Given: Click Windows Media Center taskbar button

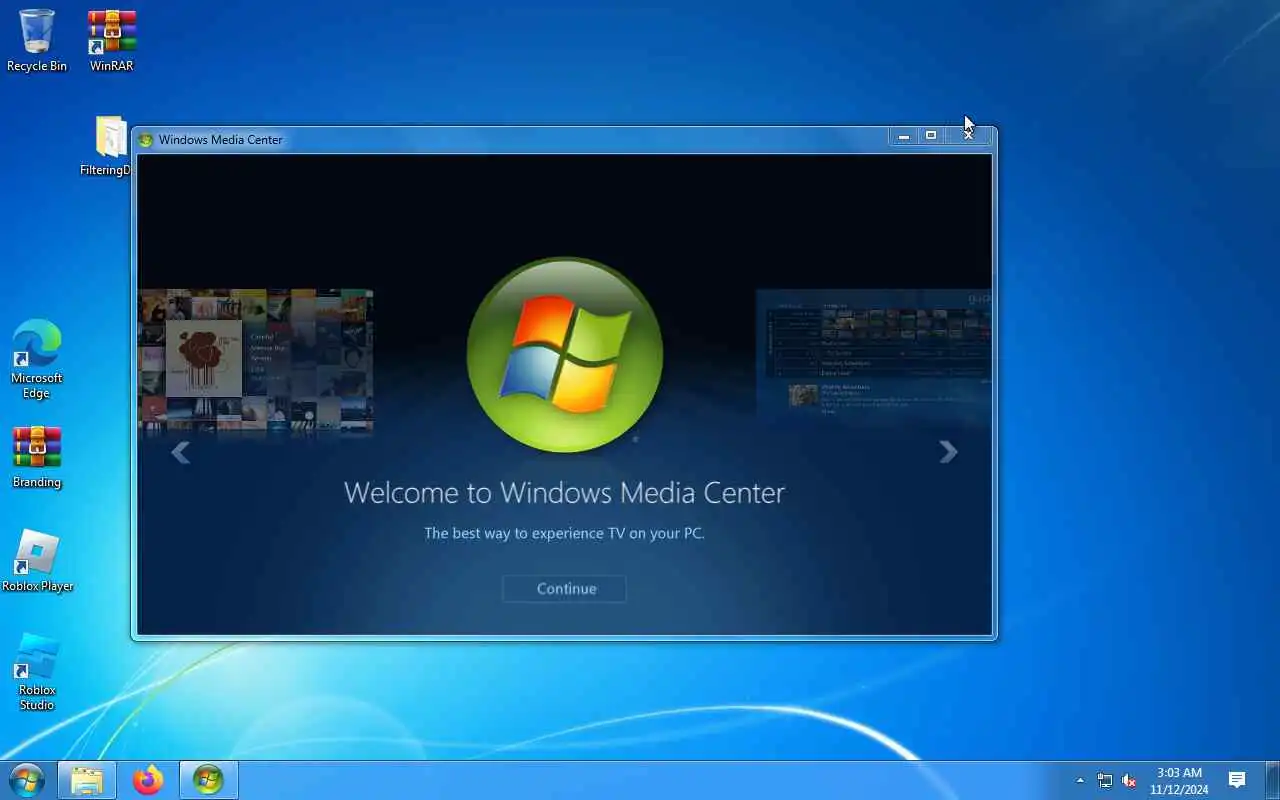Looking at the screenshot, I should coord(208,780).
